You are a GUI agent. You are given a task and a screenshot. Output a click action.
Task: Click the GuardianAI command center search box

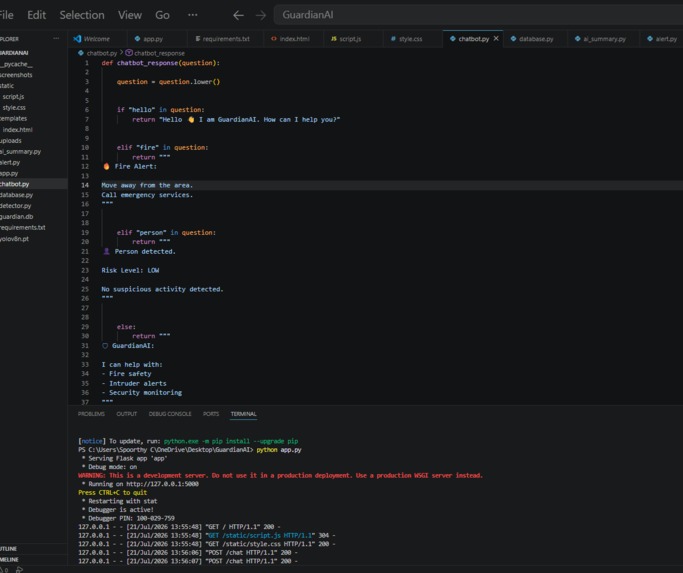(478, 15)
